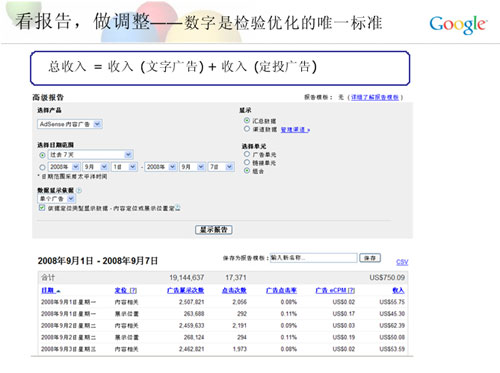This screenshot has height=373, width=500.
Task: Choose the 链接单元 radio option
Action: pyautogui.click(x=247, y=162)
